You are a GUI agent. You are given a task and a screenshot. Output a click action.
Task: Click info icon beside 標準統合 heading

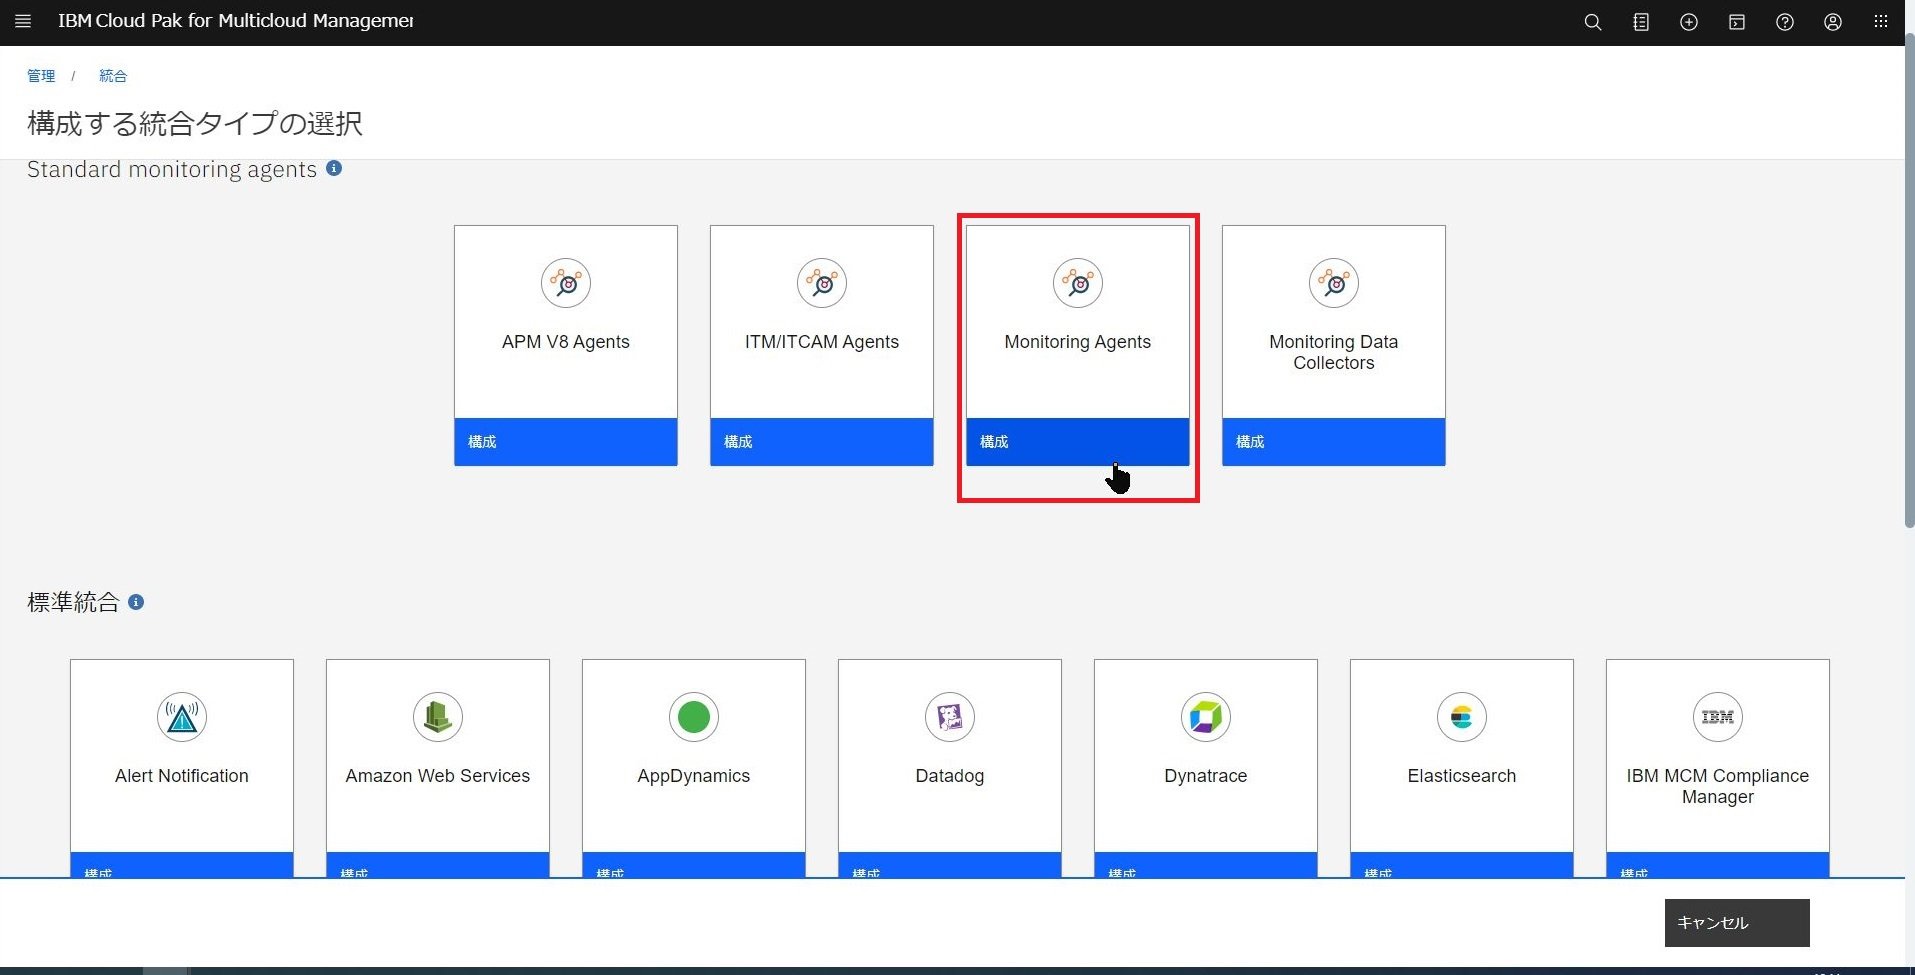[x=136, y=602]
